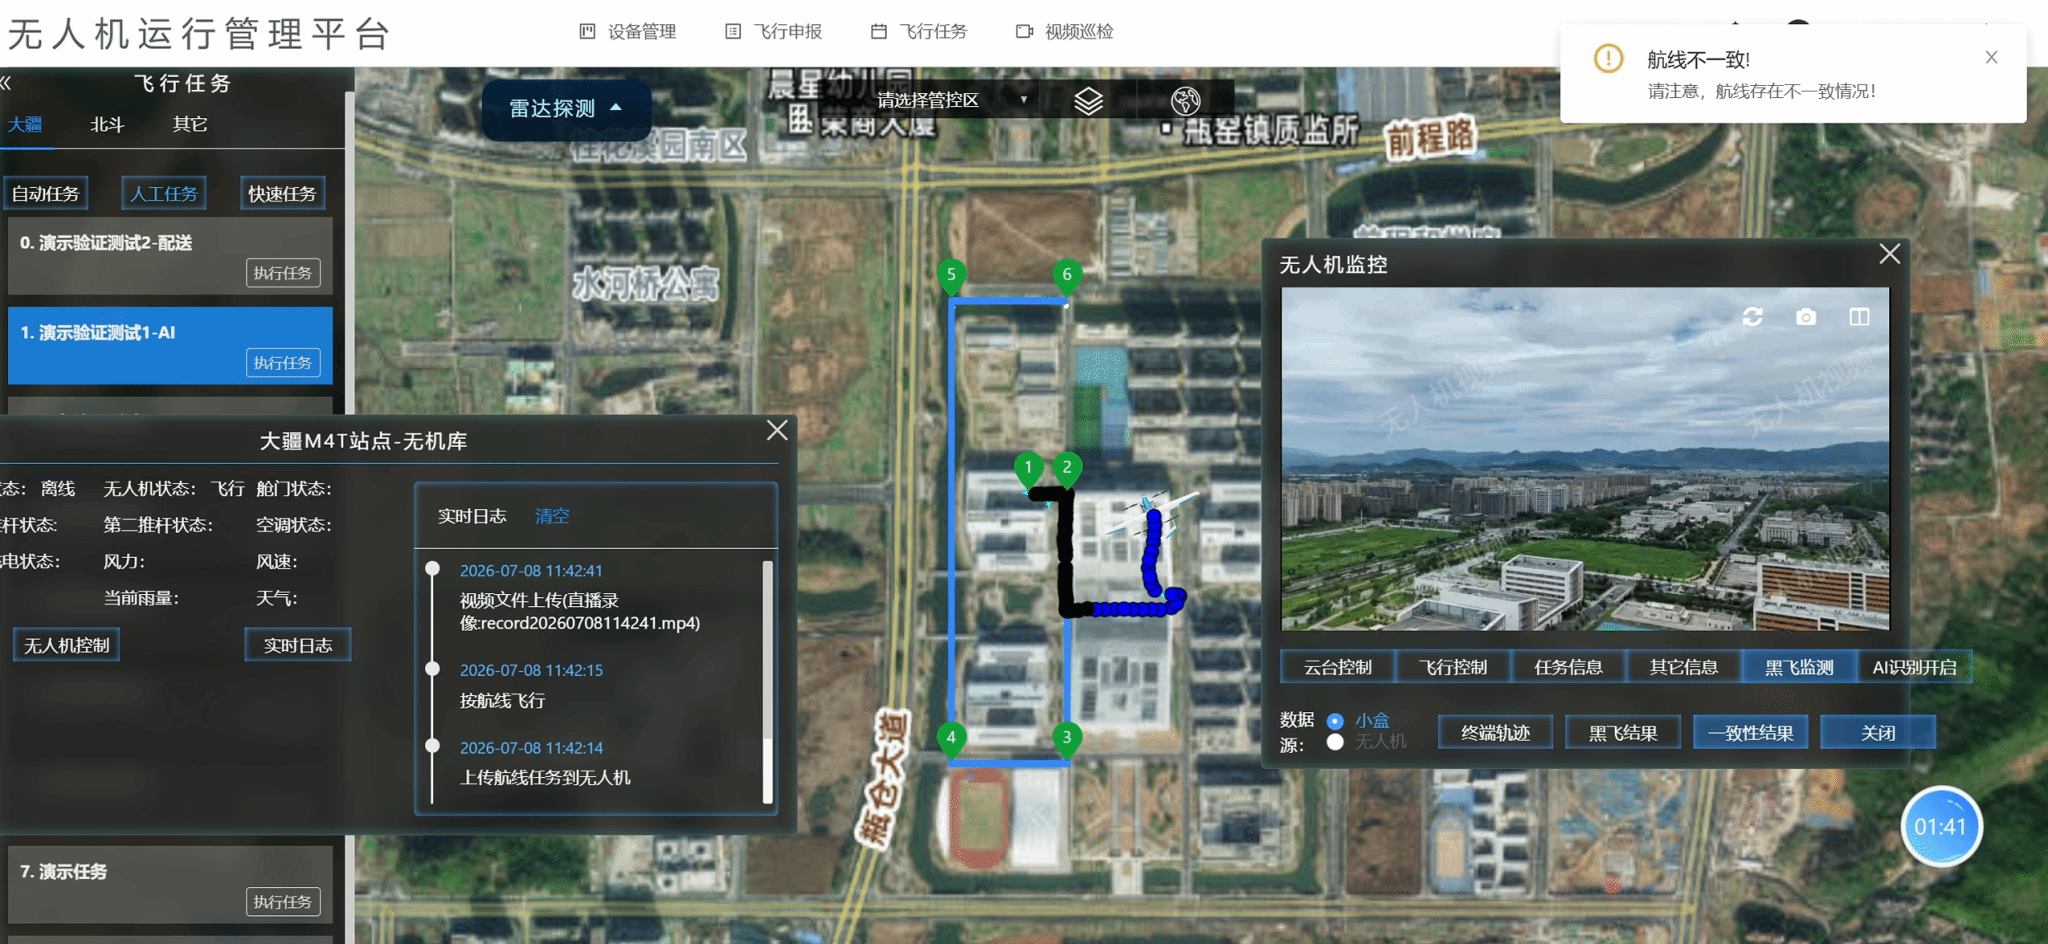This screenshot has height=944, width=2048.
Task: Execute the 演示任务 task
Action: pyautogui.click(x=283, y=902)
